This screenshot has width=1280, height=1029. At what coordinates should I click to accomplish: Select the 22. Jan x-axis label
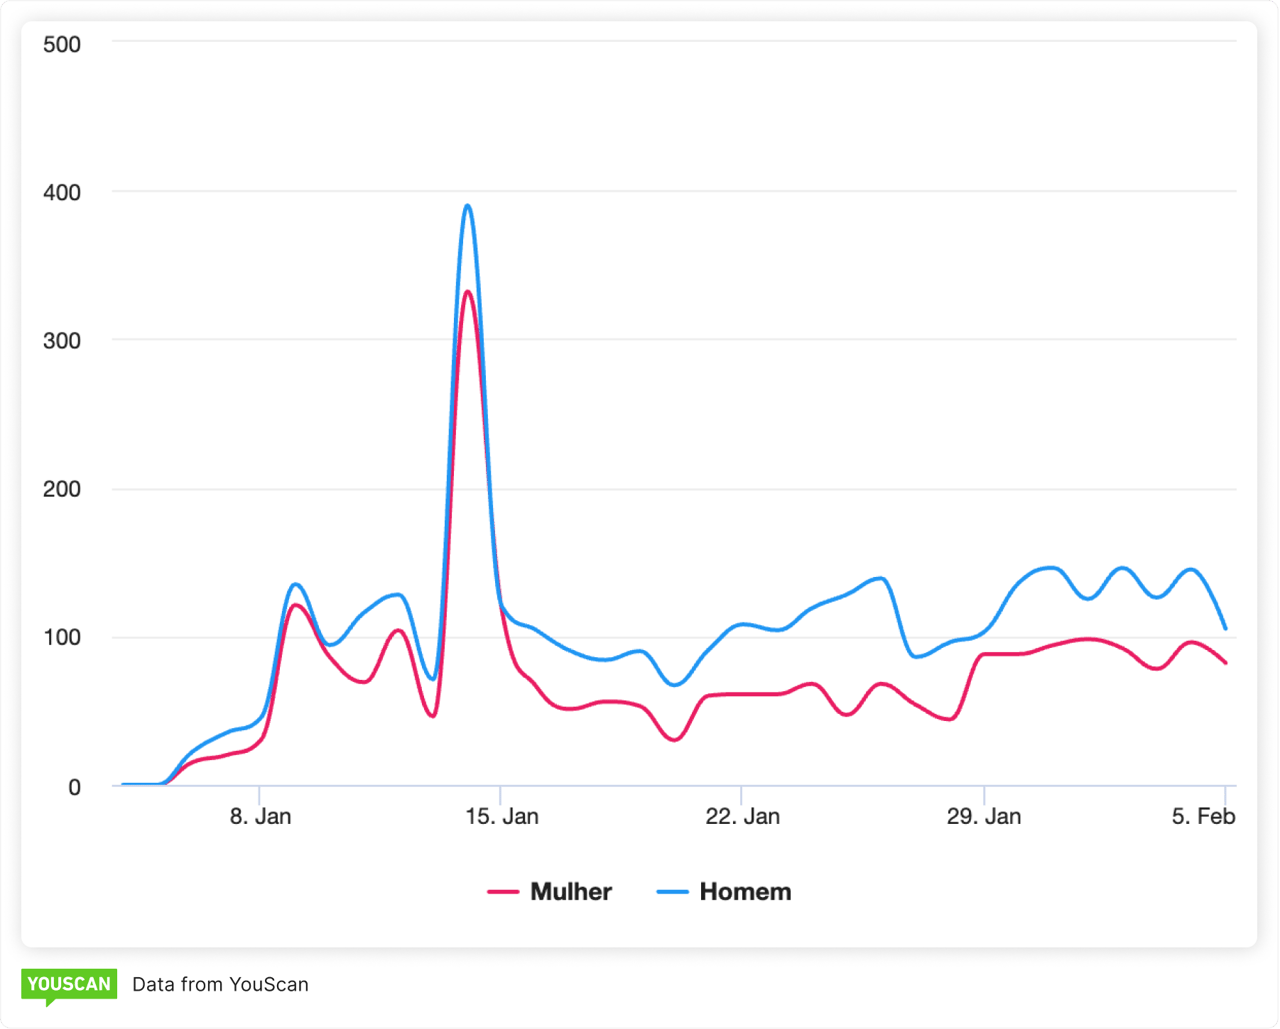point(742,816)
